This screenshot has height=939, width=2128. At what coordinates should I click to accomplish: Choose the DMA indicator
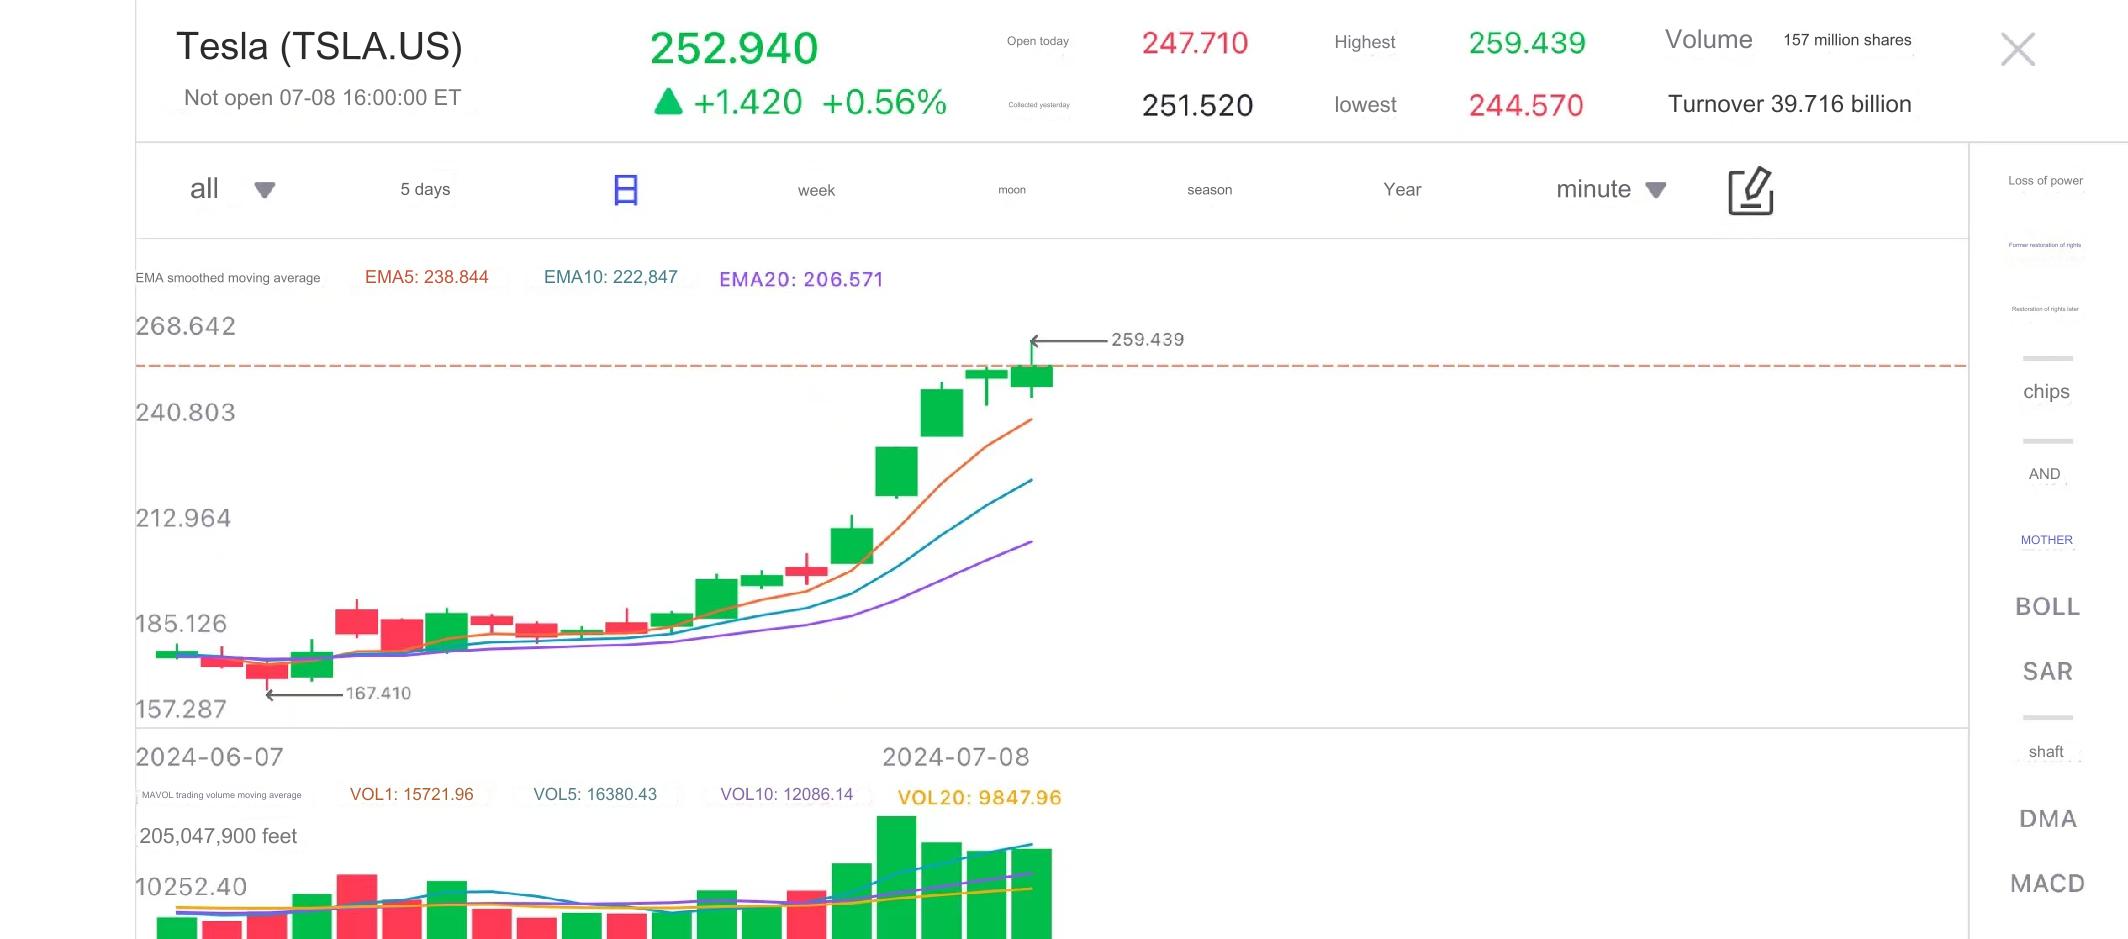click(2047, 819)
